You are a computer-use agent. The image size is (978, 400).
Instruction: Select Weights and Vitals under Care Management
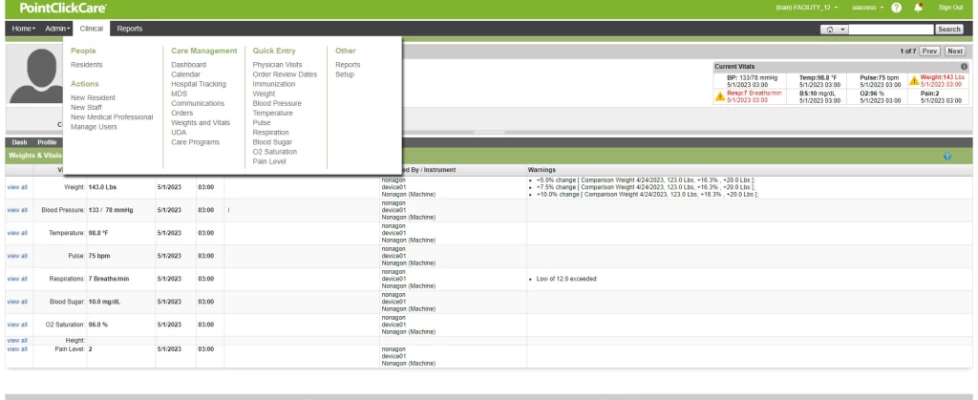(x=200, y=122)
